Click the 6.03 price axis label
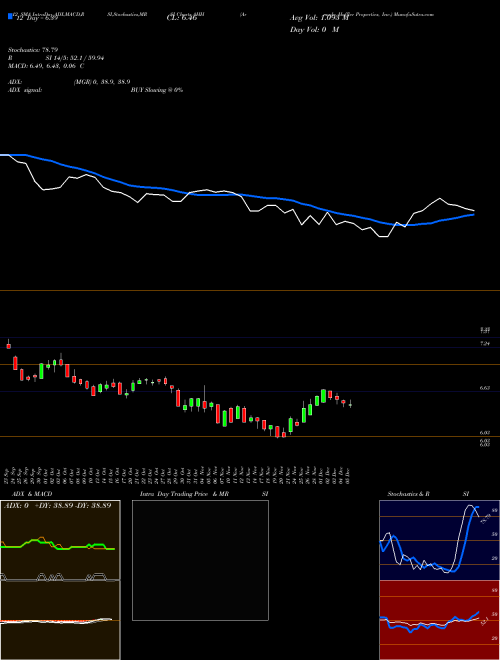Image resolution: width=500 pixels, height=660 pixels. tap(485, 433)
